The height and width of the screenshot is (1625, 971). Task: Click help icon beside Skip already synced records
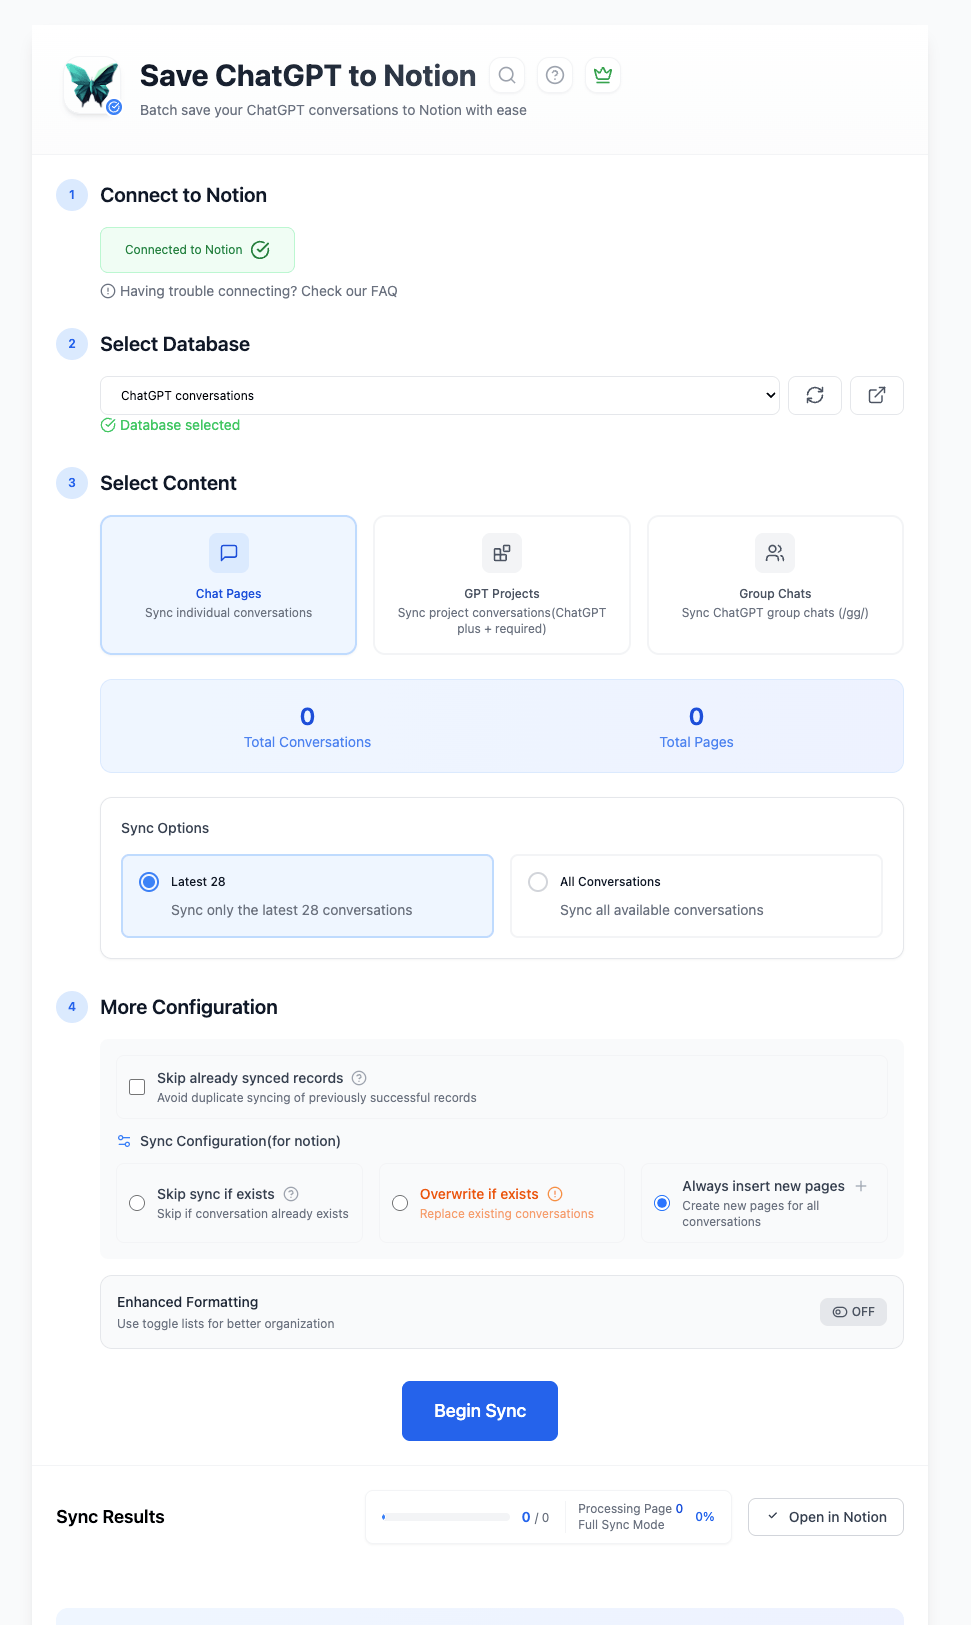pos(359,1078)
